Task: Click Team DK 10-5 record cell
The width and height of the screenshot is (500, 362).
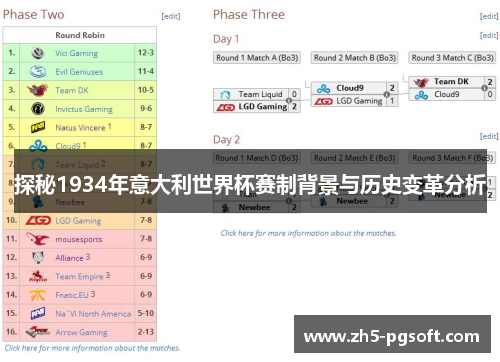Action: (146, 90)
